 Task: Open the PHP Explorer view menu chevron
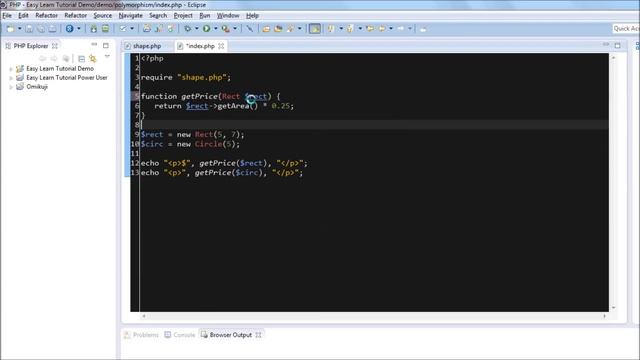coord(107,57)
